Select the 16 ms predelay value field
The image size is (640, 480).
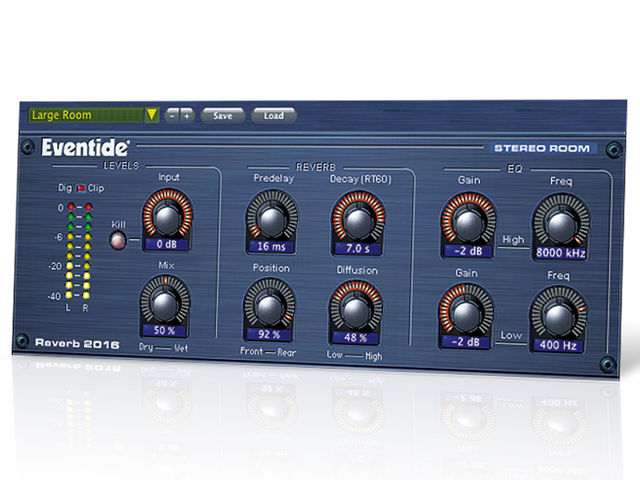pyautogui.click(x=271, y=247)
